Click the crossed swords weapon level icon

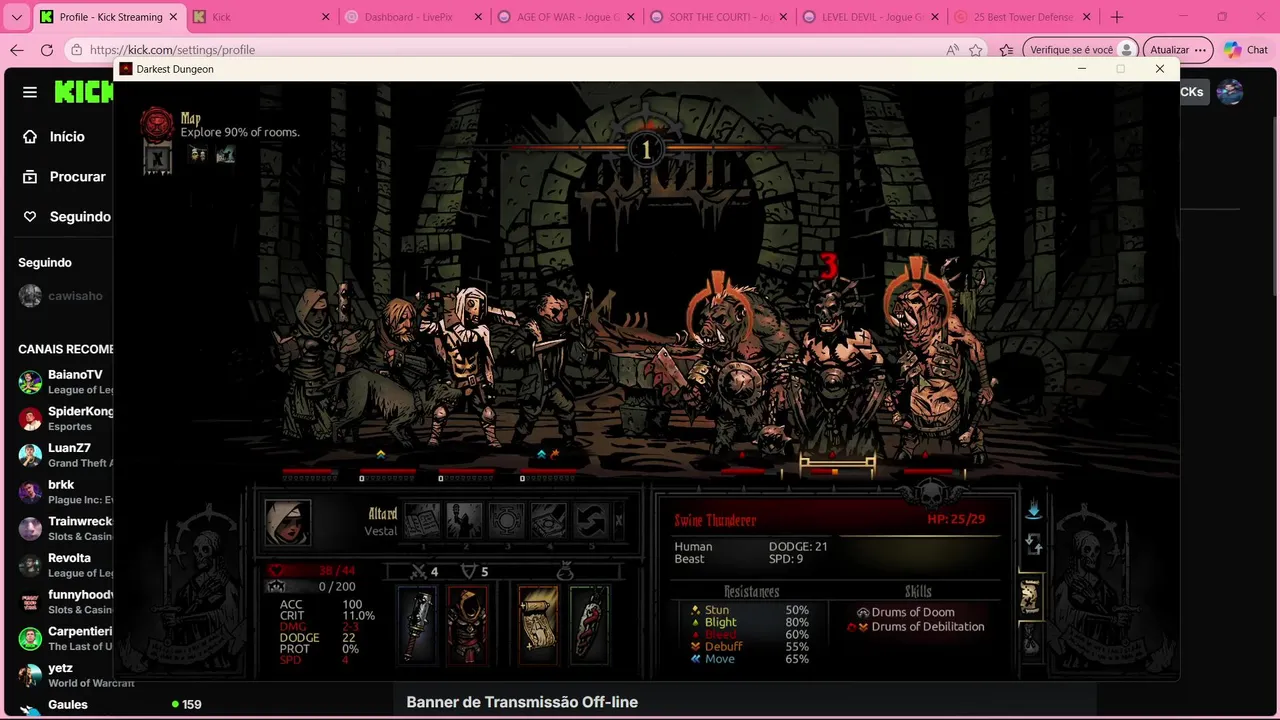[419, 571]
